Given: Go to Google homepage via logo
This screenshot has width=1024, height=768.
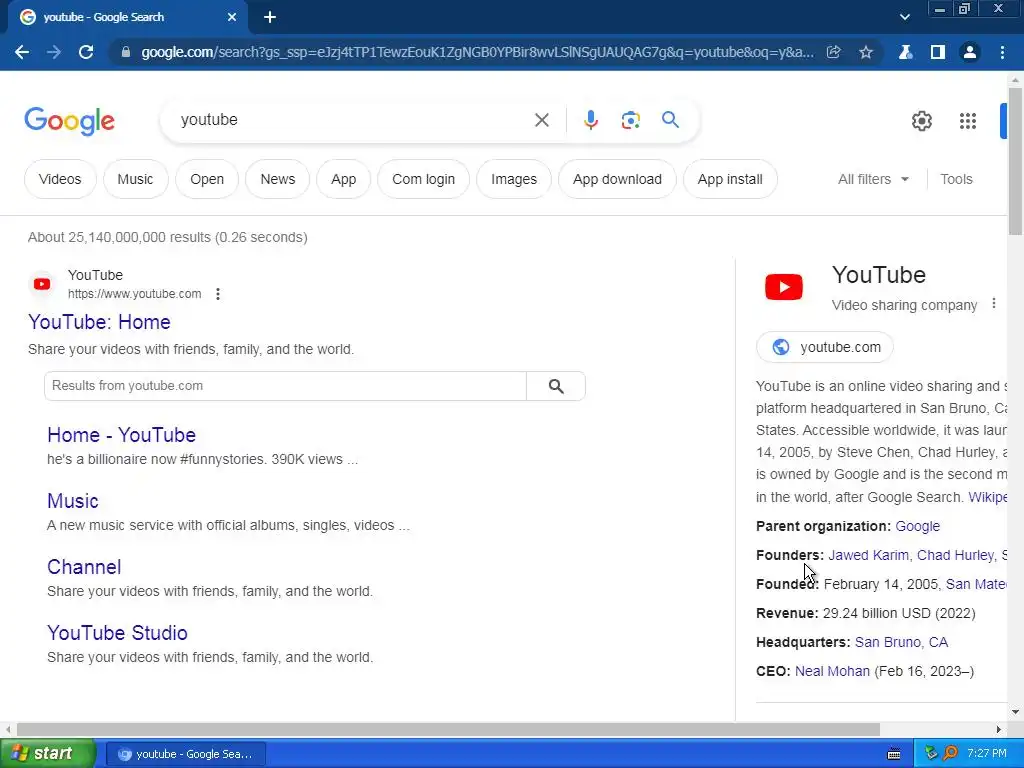Looking at the screenshot, I should click(x=69, y=121).
